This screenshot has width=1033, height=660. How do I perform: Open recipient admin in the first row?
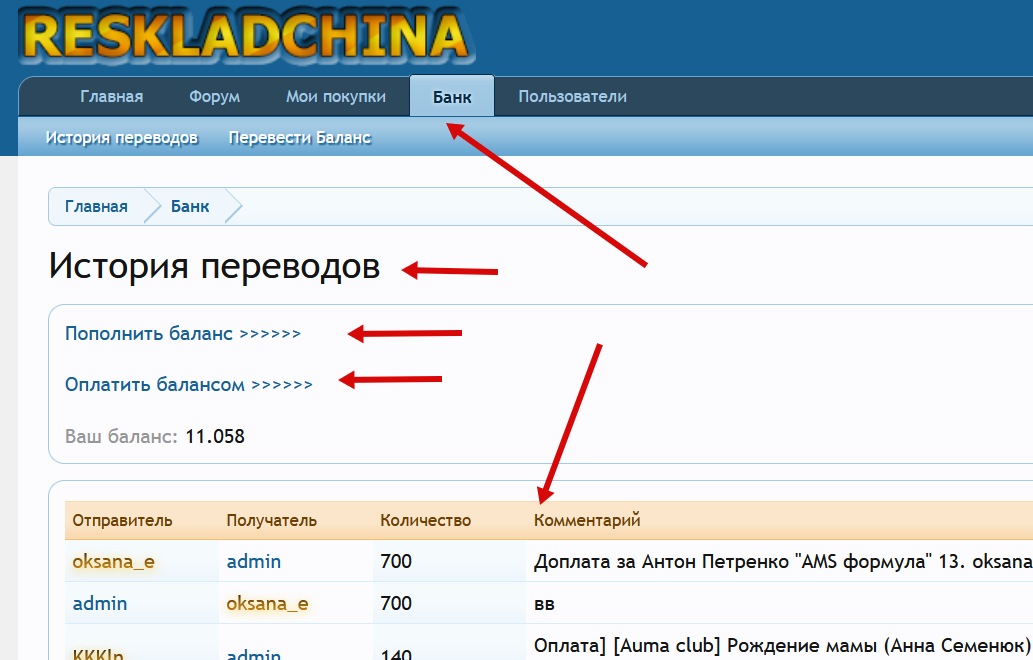click(x=253, y=561)
